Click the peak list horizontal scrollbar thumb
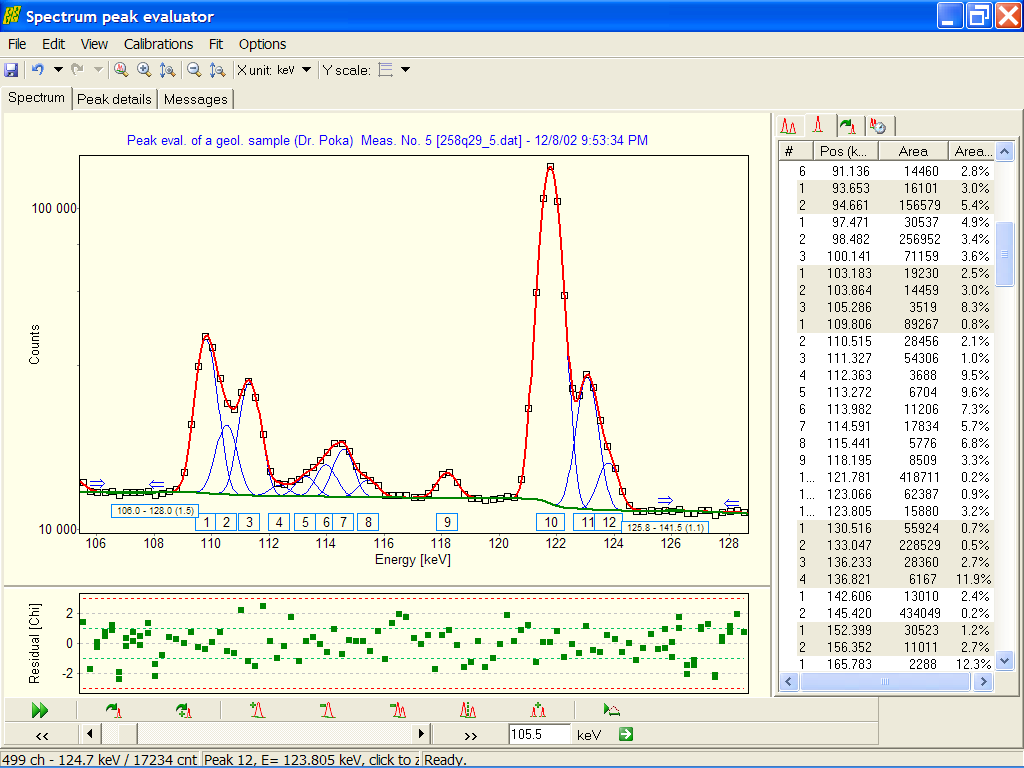The height and width of the screenshot is (768, 1024). click(x=885, y=682)
